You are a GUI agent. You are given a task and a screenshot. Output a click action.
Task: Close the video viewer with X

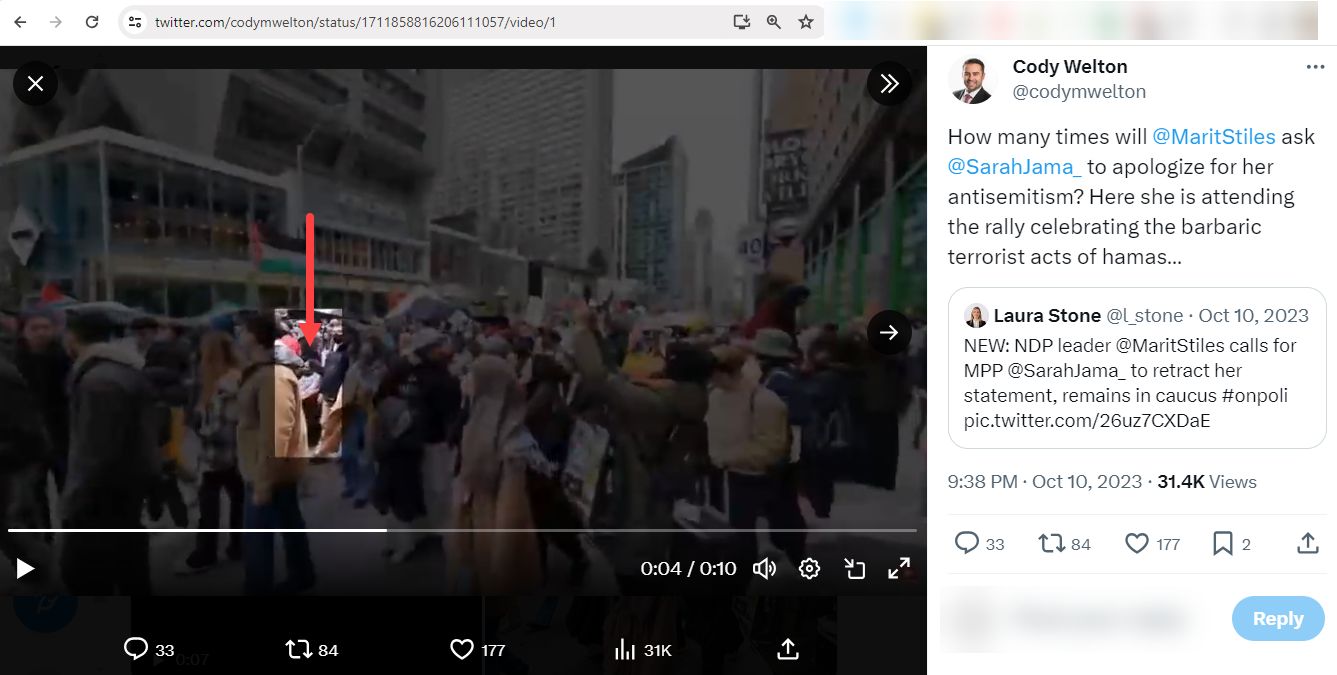tap(35, 83)
